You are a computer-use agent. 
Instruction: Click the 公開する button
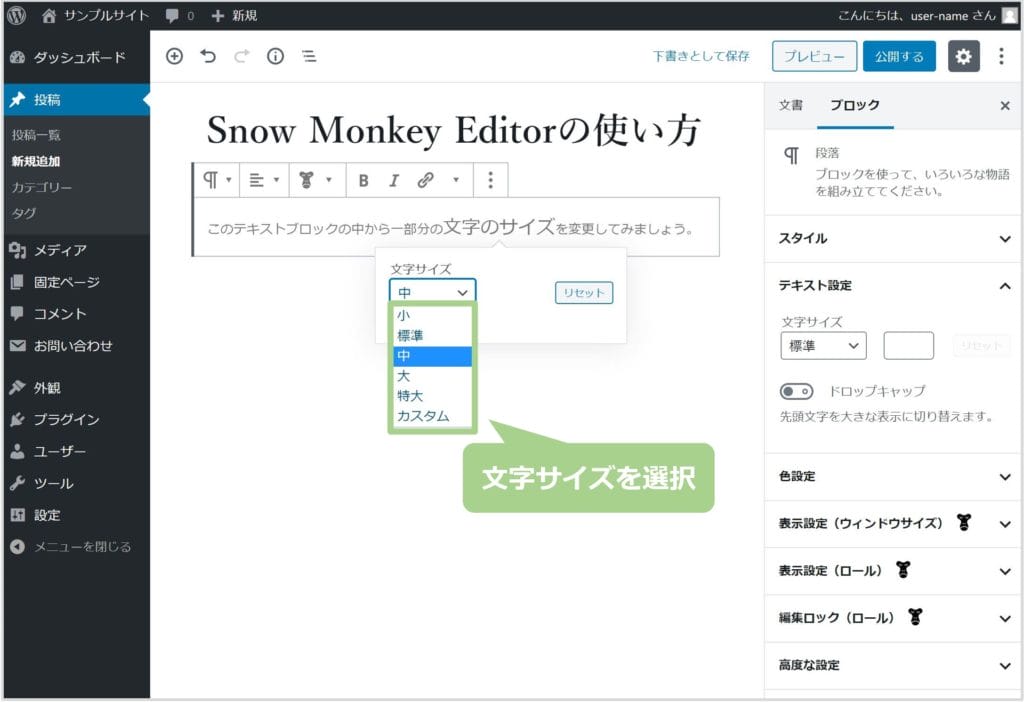(899, 56)
